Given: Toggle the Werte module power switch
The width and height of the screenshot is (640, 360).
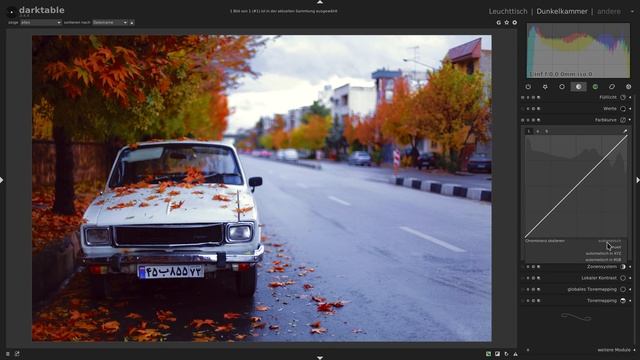Looking at the screenshot, I should pyautogui.click(x=523, y=109).
